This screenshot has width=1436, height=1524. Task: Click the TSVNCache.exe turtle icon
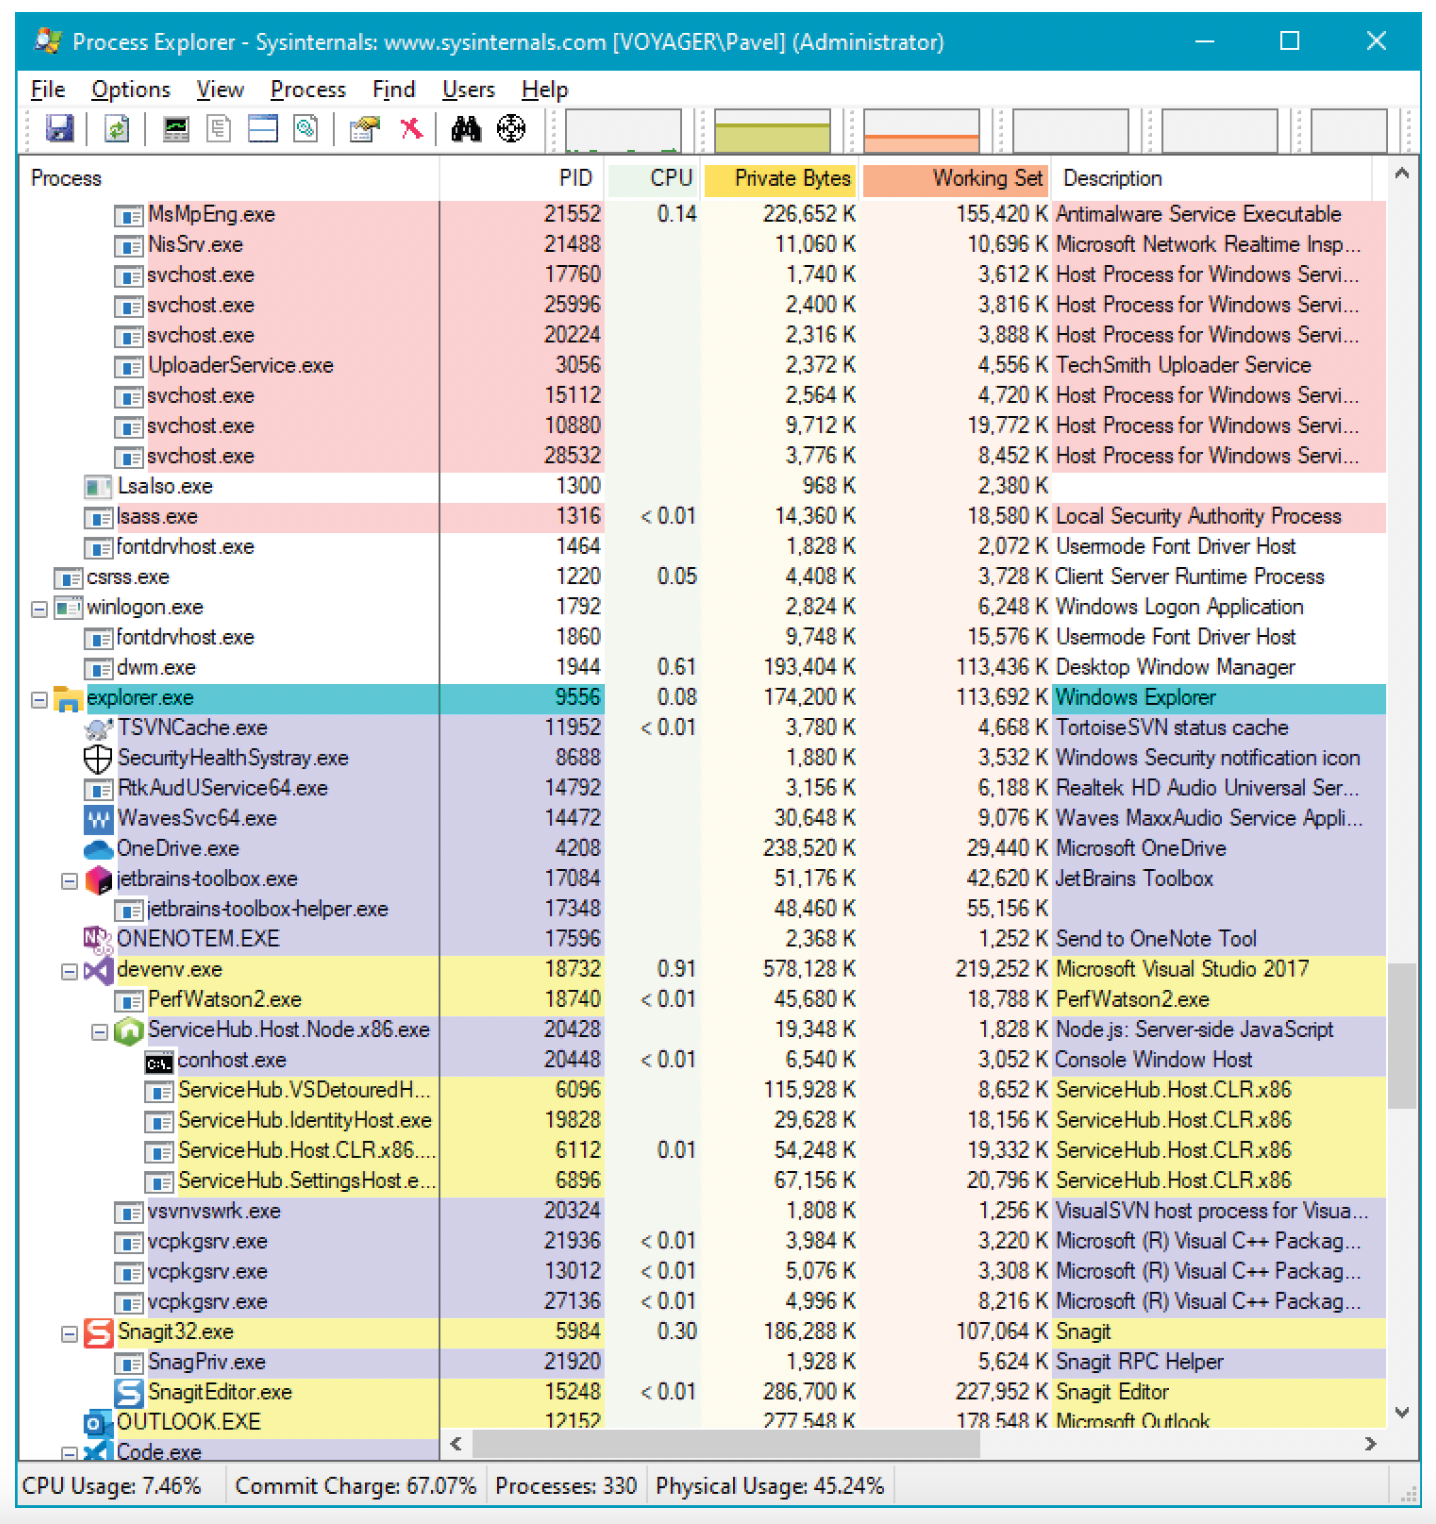[98, 729]
